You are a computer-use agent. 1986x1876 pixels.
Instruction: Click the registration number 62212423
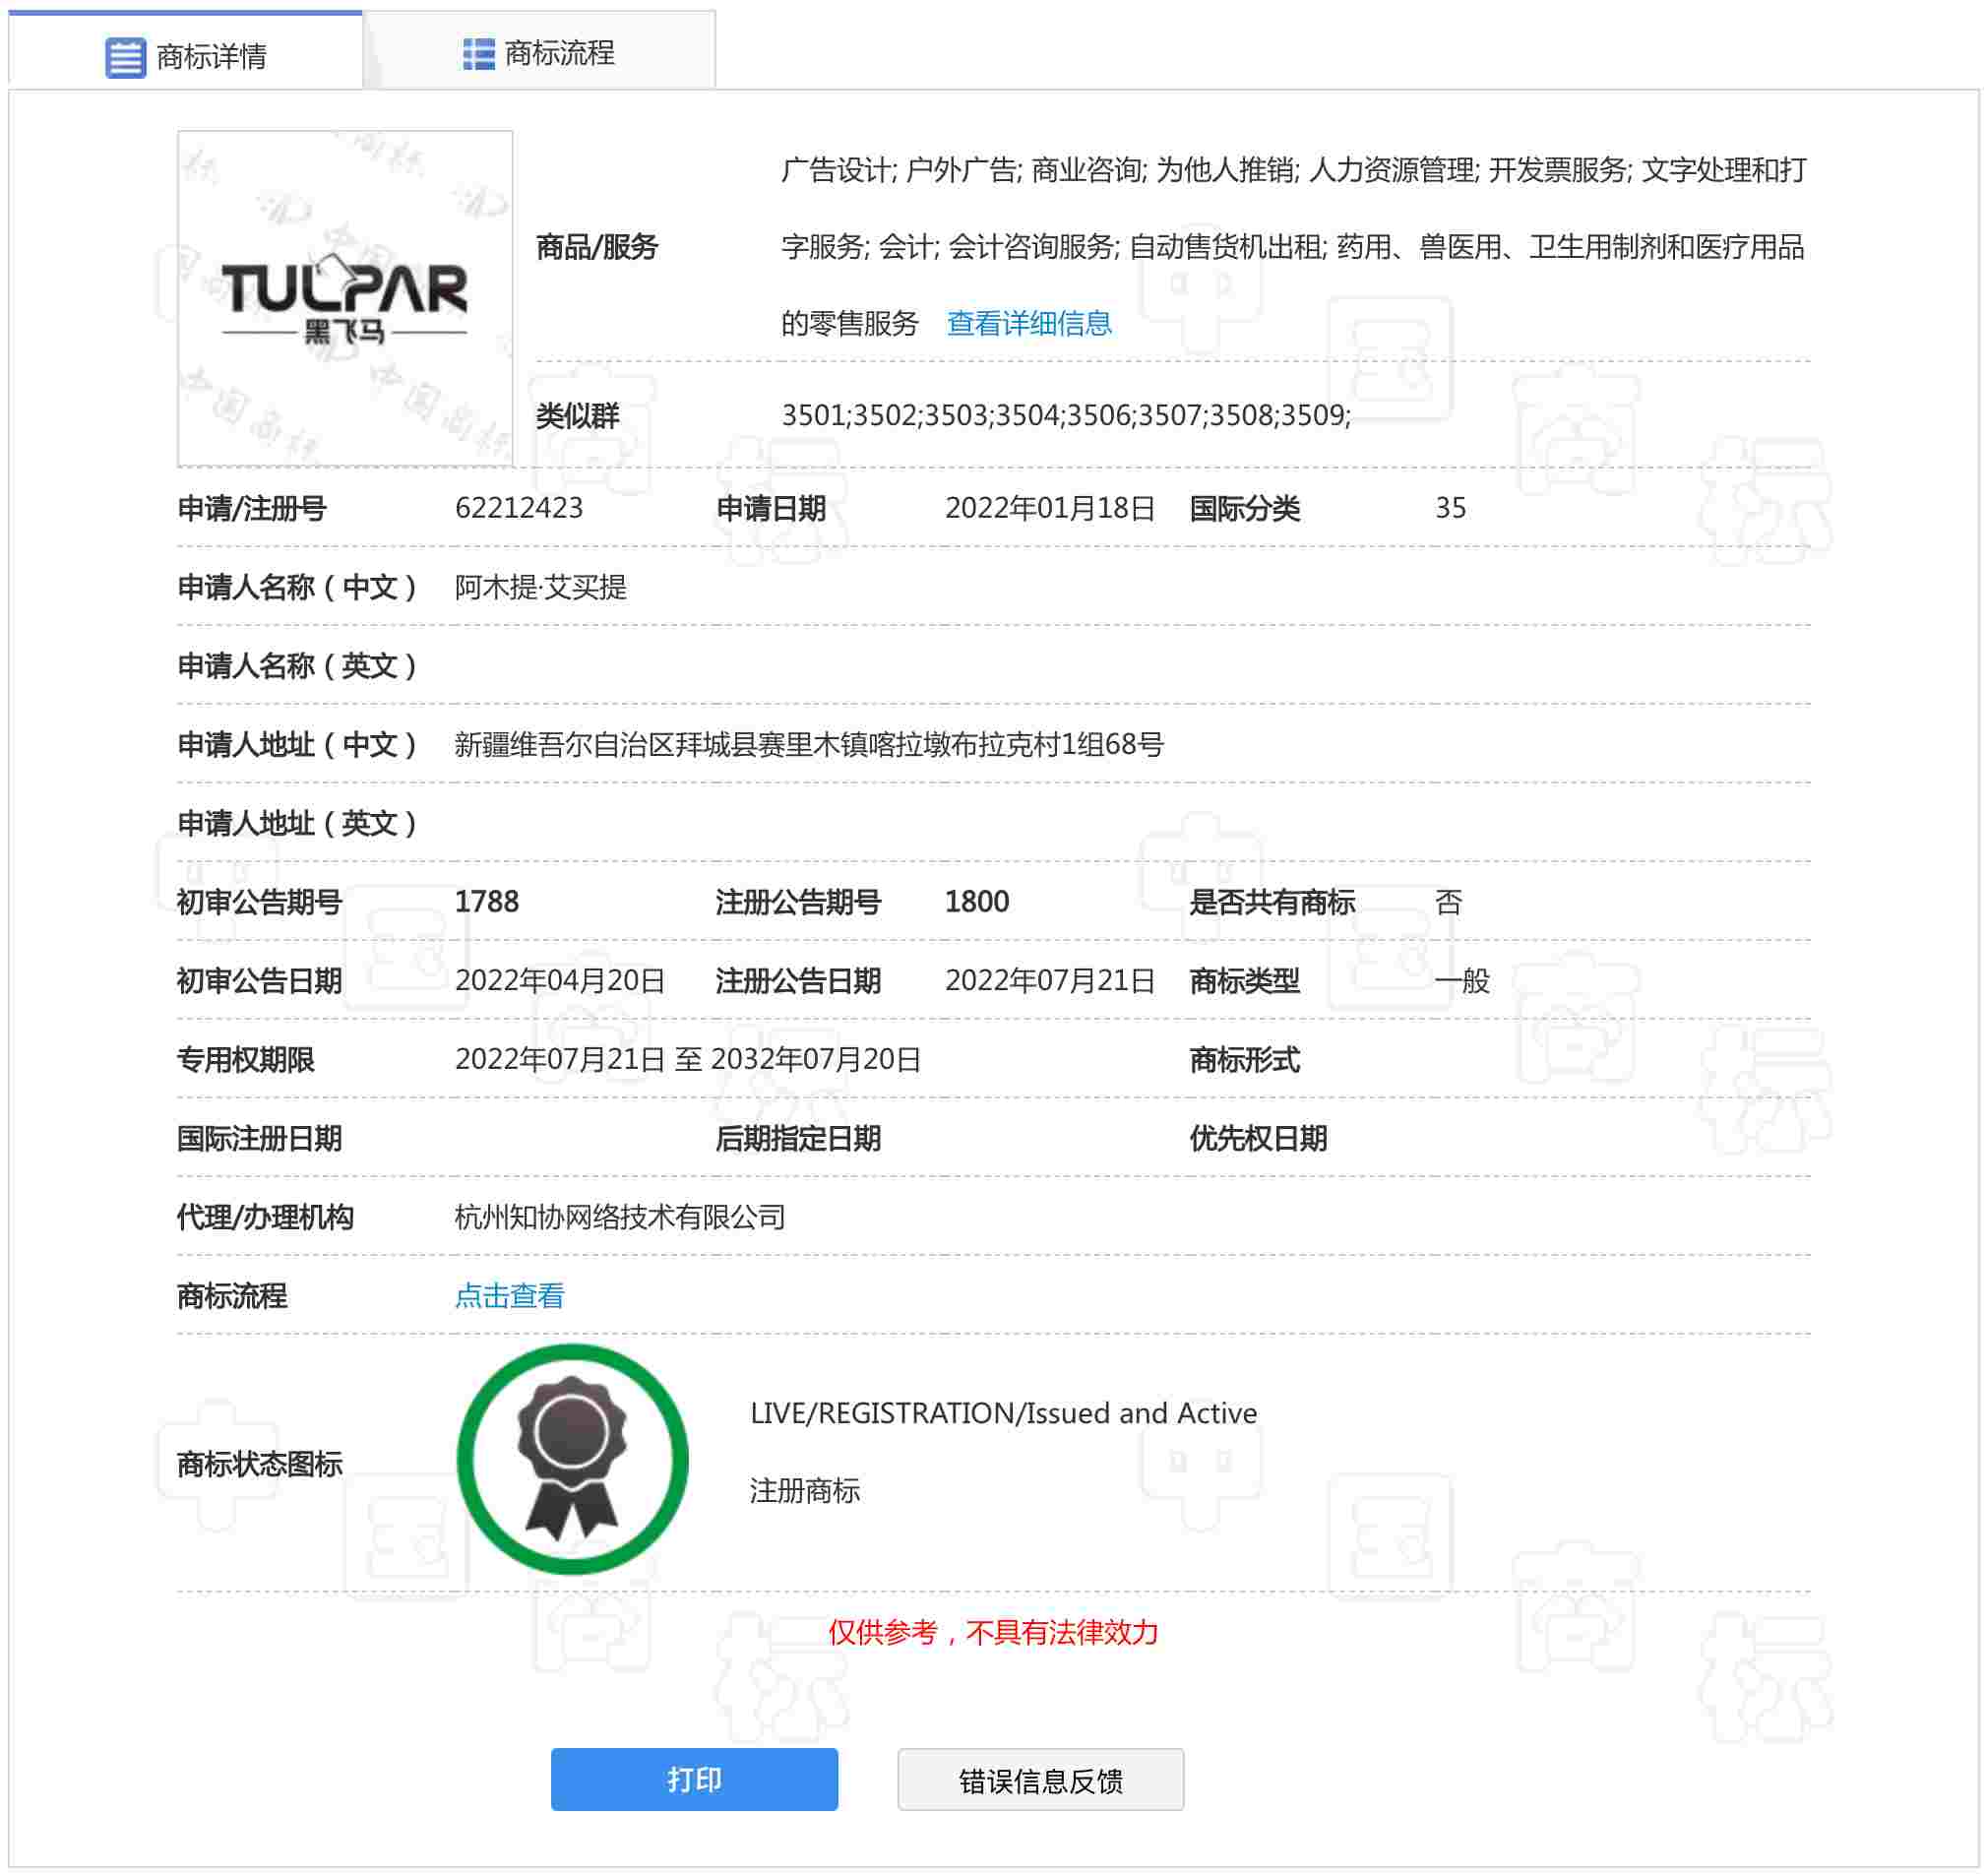518,508
